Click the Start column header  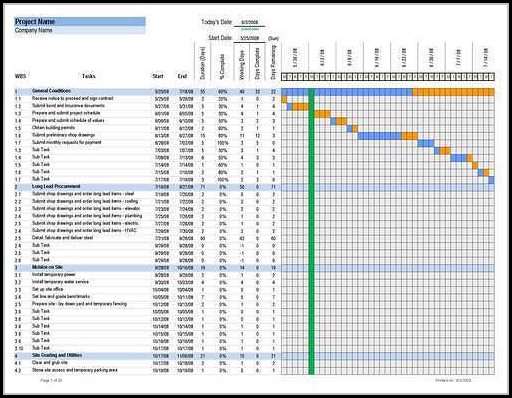(158, 76)
